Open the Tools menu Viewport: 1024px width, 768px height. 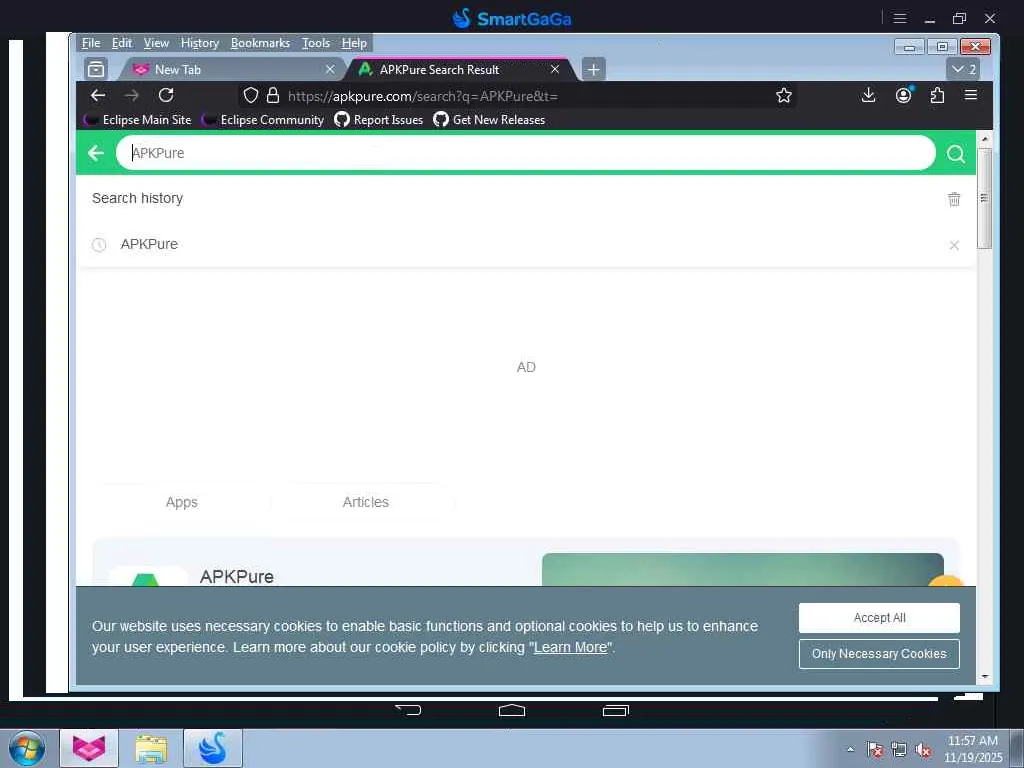tap(315, 43)
